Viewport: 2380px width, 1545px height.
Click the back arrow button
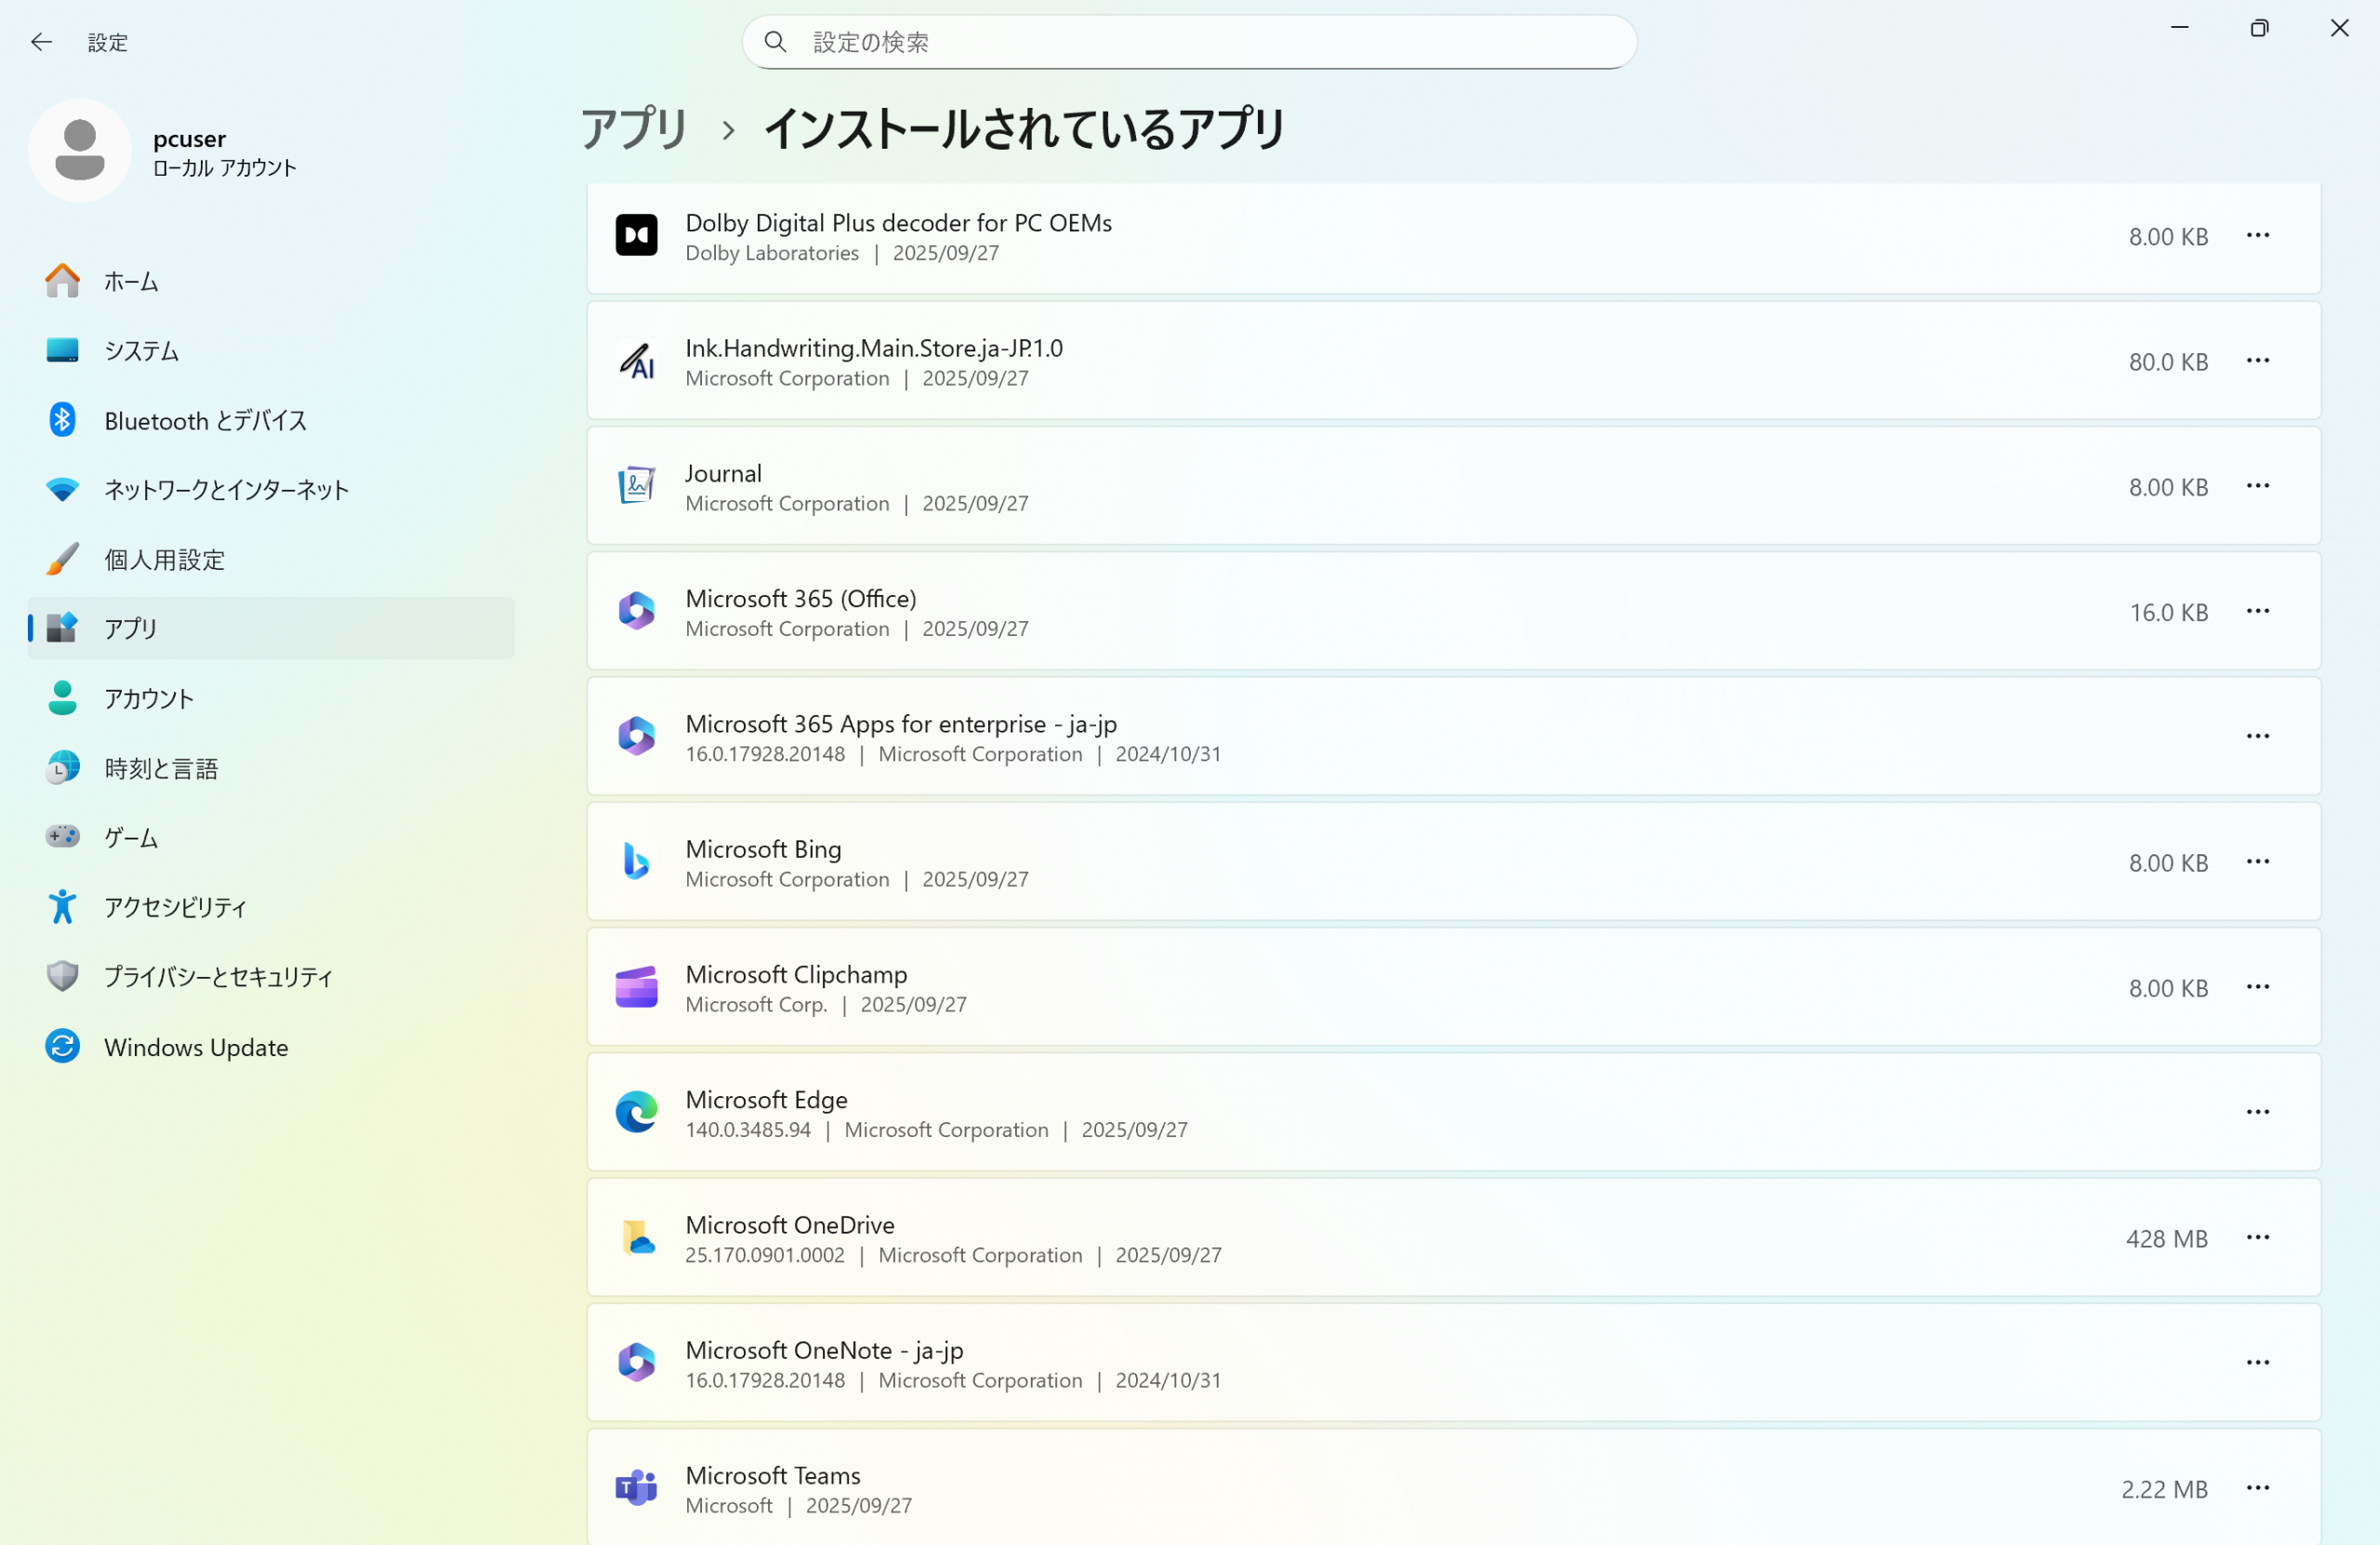click(41, 42)
